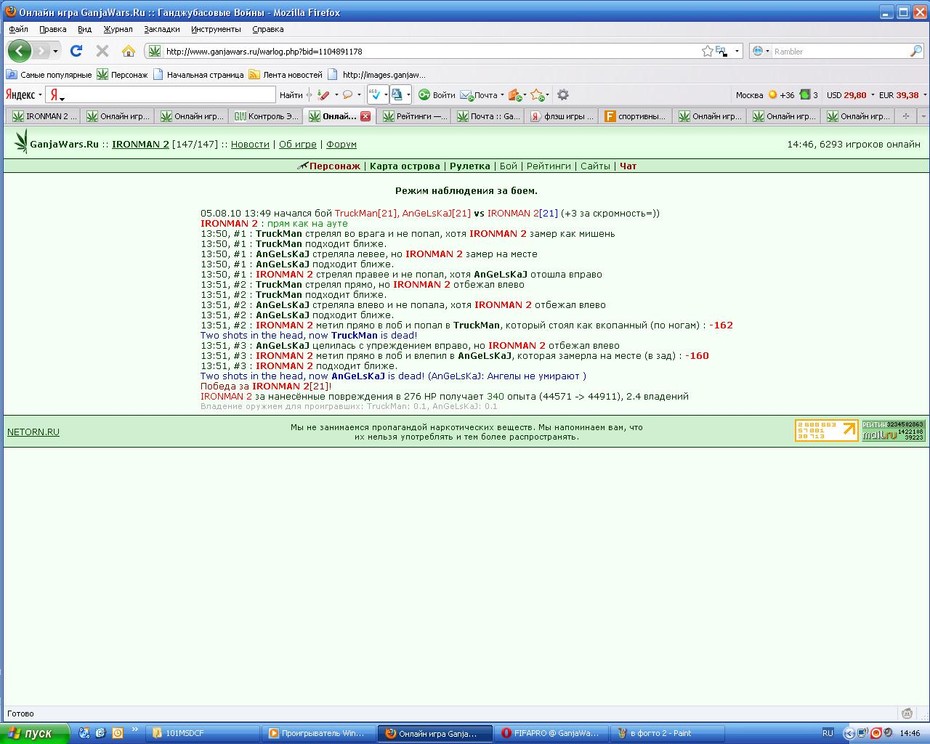Click the orange arrow counter banner

click(x=826, y=431)
